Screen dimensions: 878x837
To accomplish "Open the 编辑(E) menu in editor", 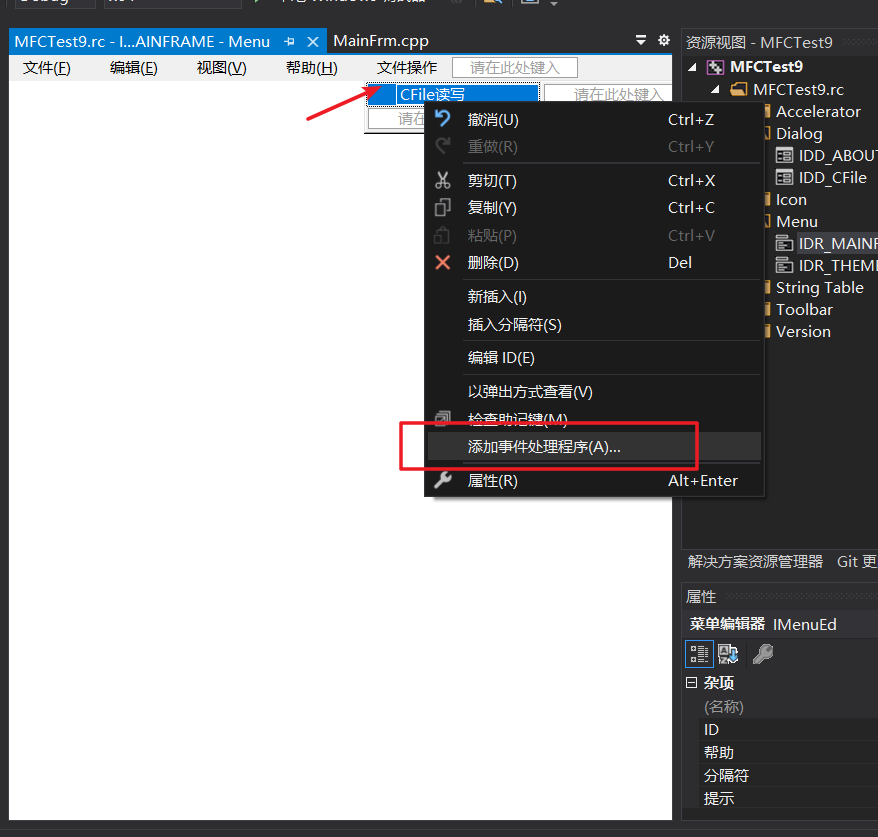I will click(x=134, y=68).
